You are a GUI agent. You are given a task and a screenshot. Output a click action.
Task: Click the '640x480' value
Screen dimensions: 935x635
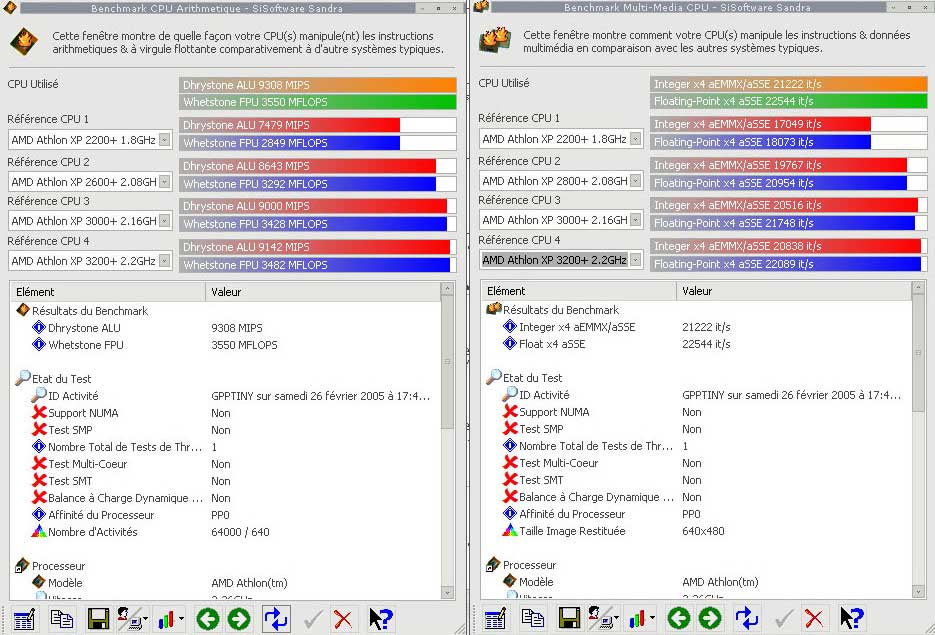click(x=703, y=531)
